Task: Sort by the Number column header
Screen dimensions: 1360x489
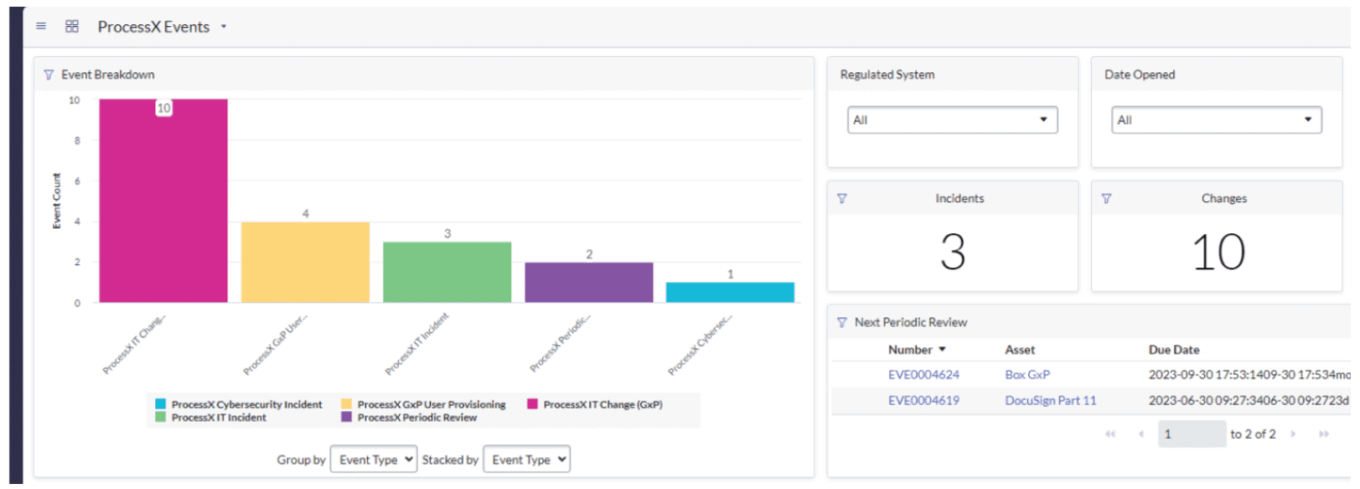Action: (909, 350)
